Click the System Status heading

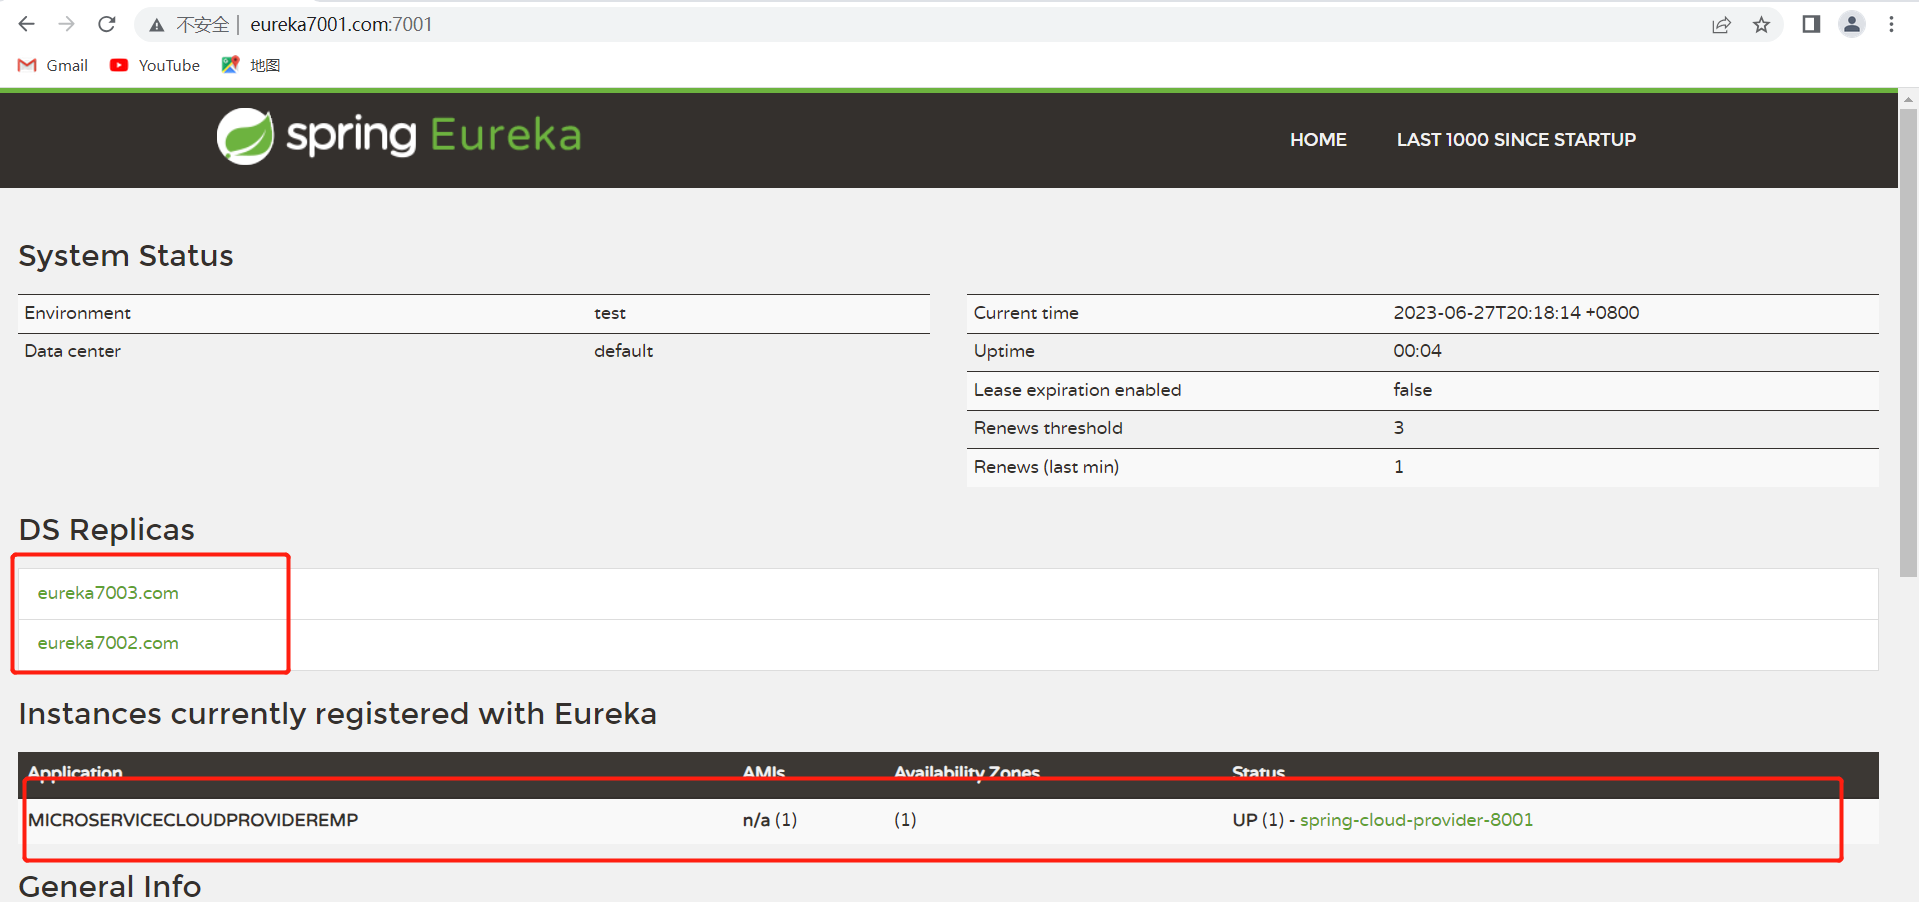126,256
